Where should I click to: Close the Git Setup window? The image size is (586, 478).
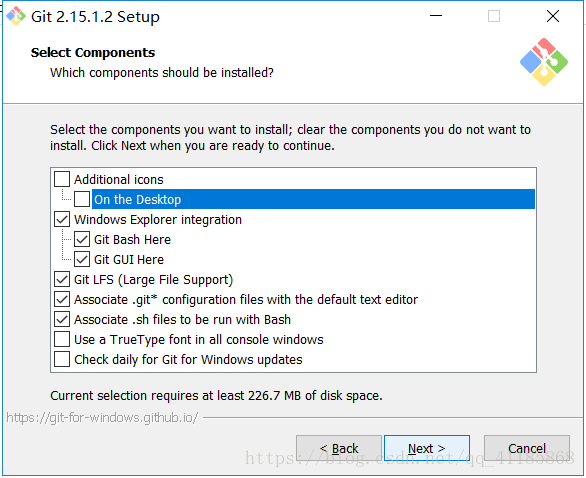click(553, 16)
